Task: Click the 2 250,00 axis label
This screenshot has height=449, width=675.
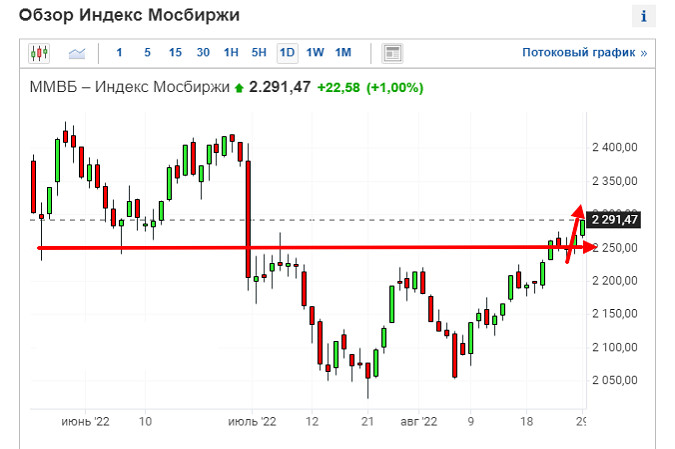Action: [615, 248]
